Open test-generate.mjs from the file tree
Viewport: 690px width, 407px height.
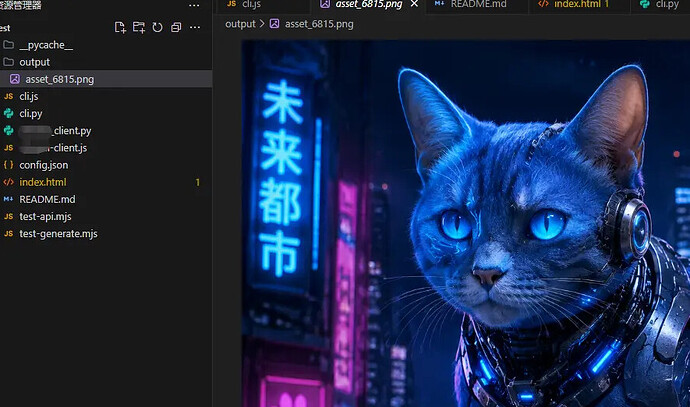pyautogui.click(x=106, y=234)
